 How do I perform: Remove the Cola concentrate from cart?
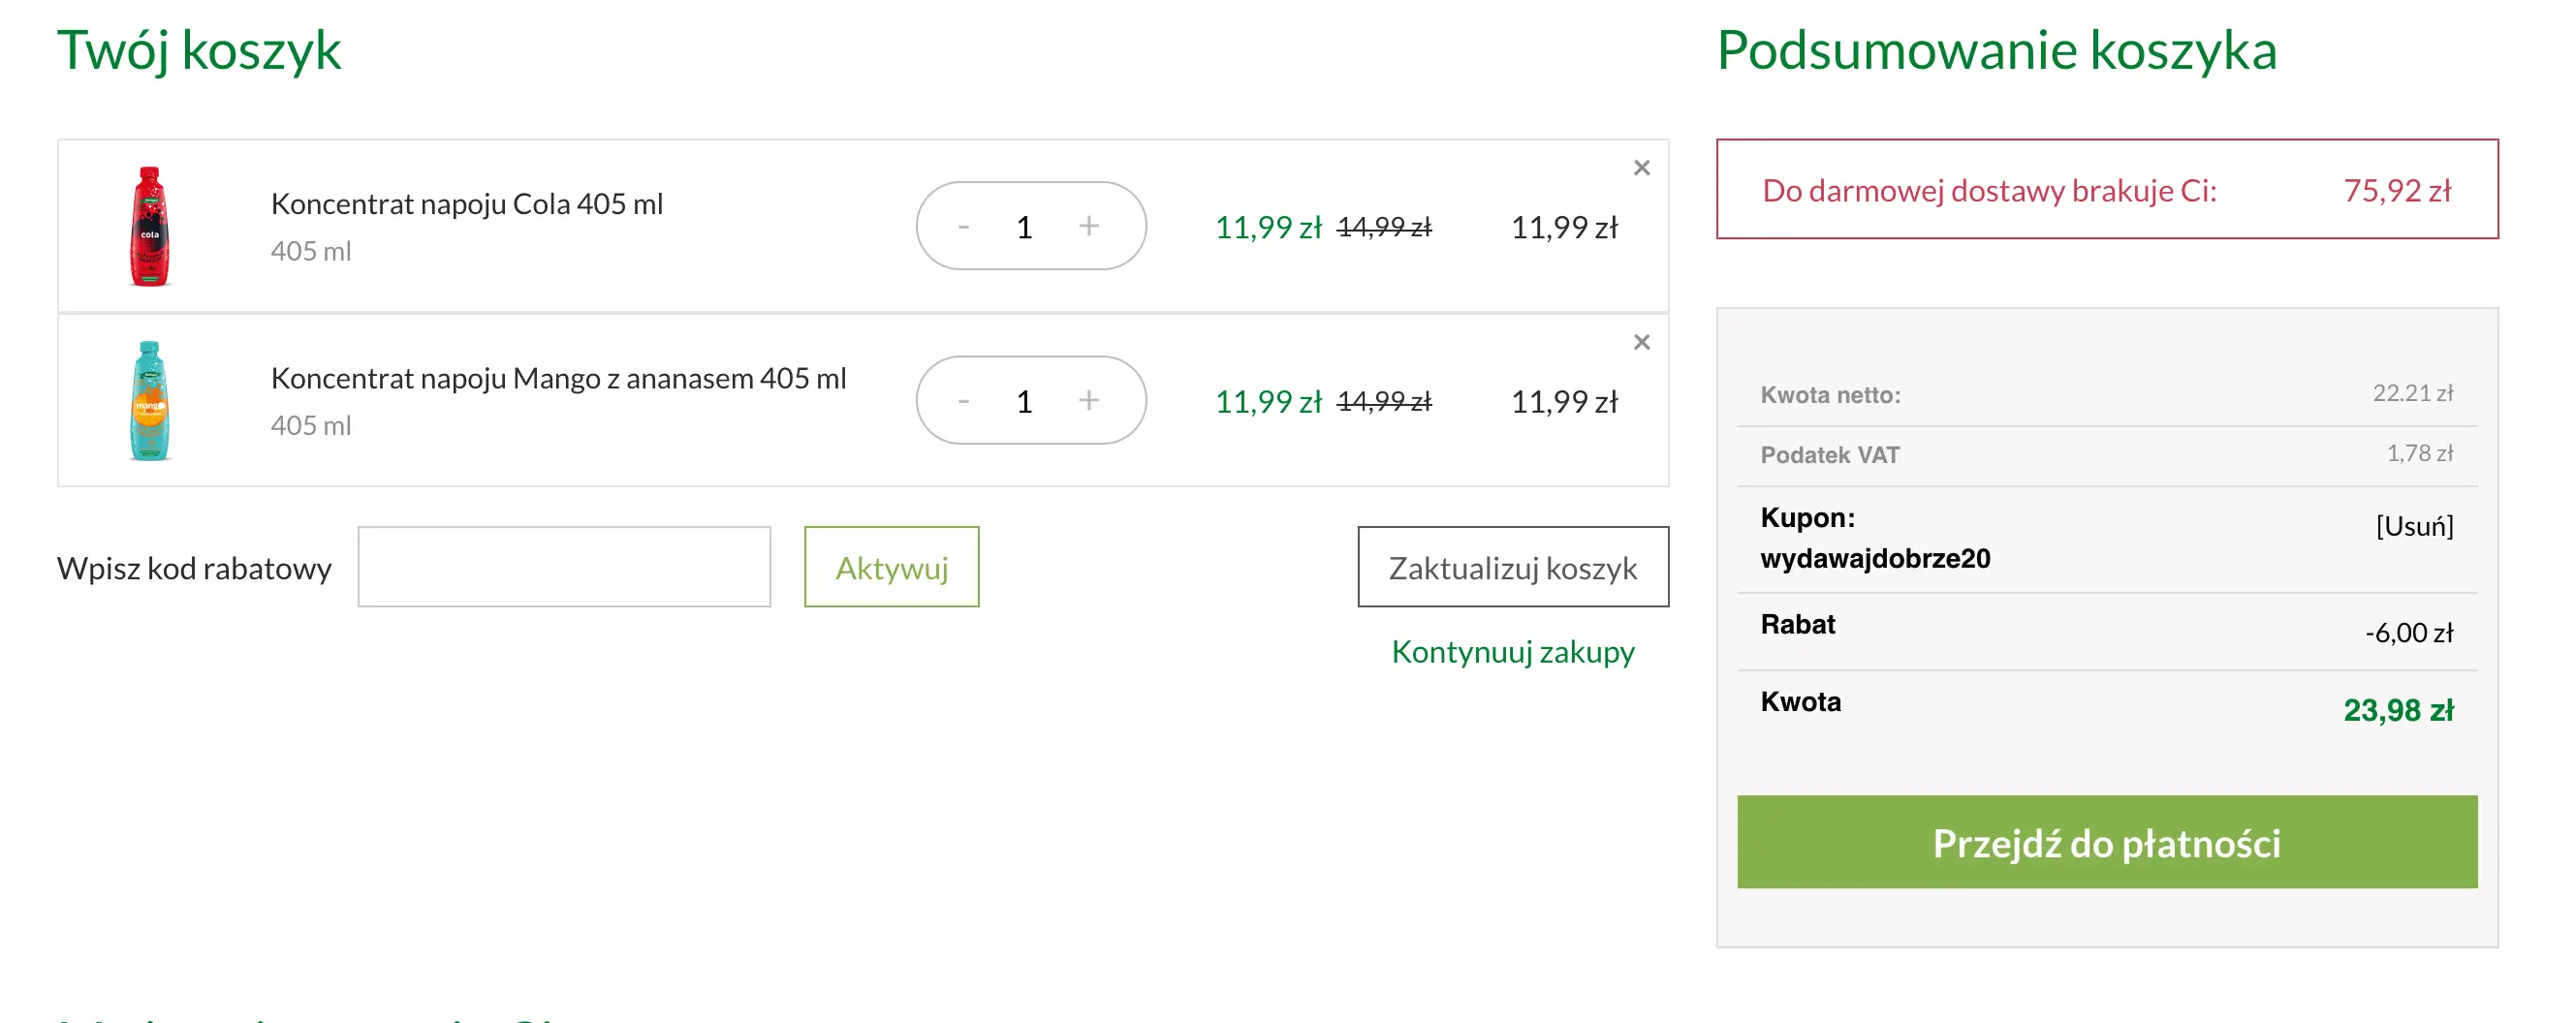point(1642,168)
